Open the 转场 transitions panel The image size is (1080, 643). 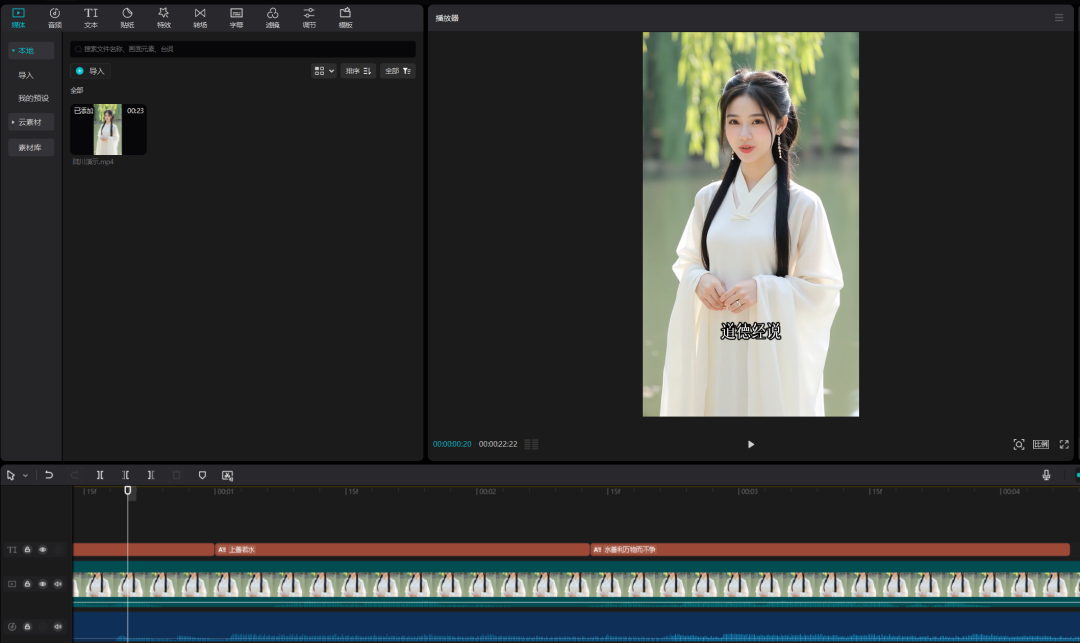coord(200,17)
